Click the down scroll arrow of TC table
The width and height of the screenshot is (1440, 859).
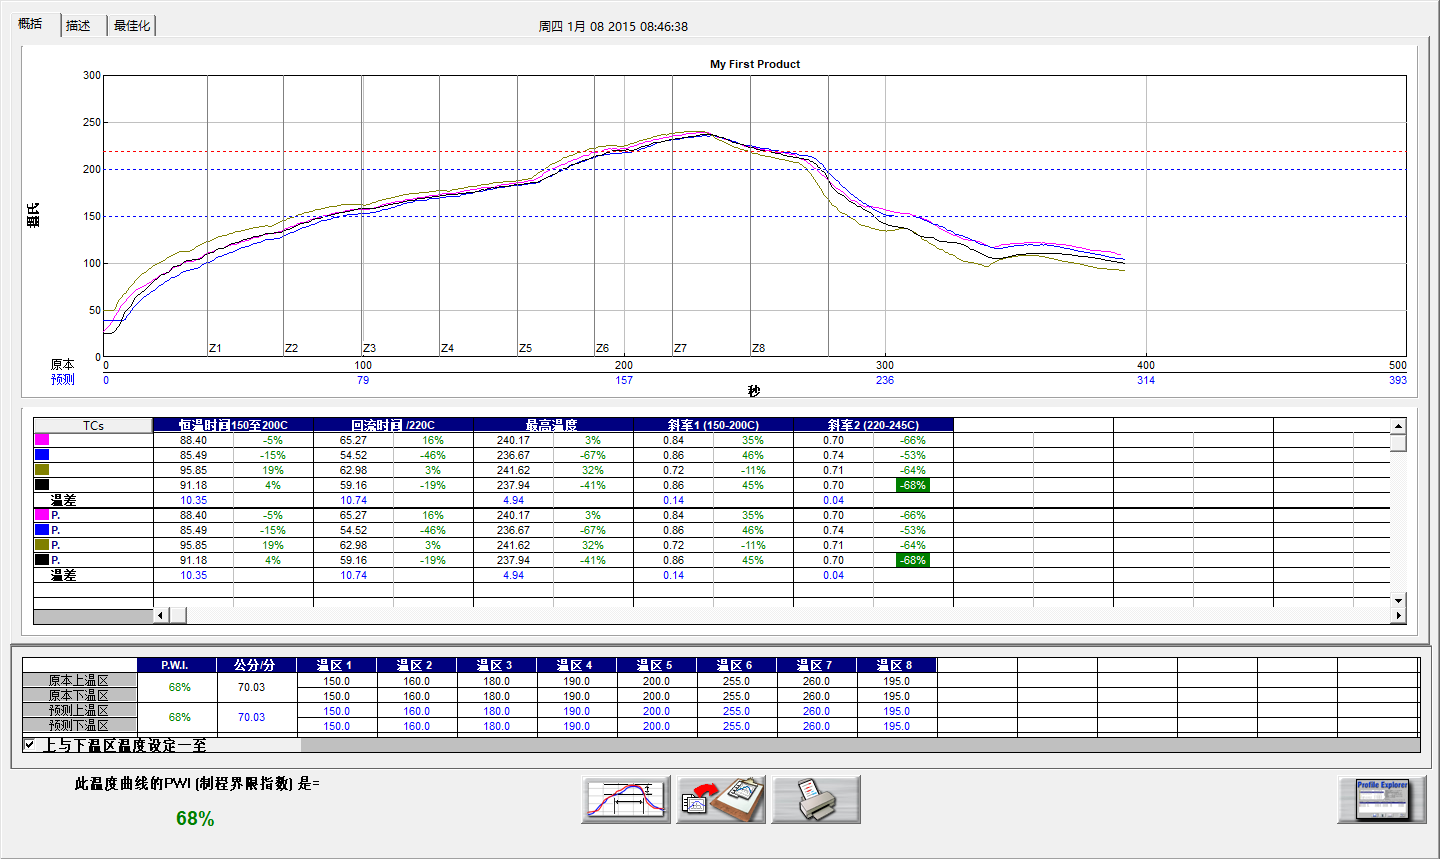tap(1398, 600)
